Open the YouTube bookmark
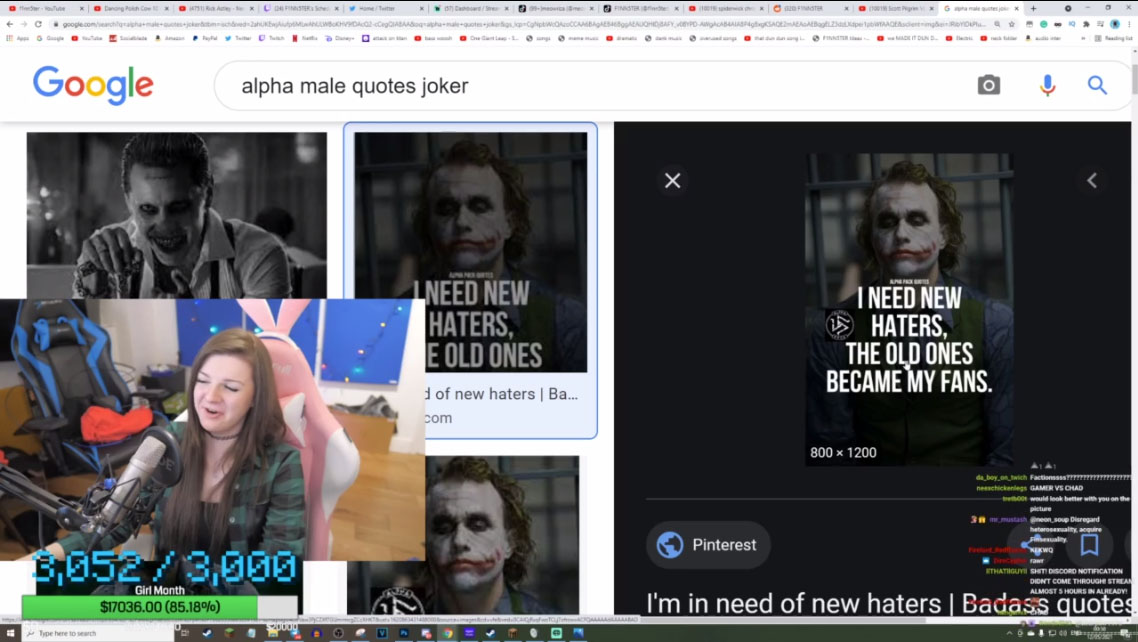The image size is (1138, 642). pos(86,38)
